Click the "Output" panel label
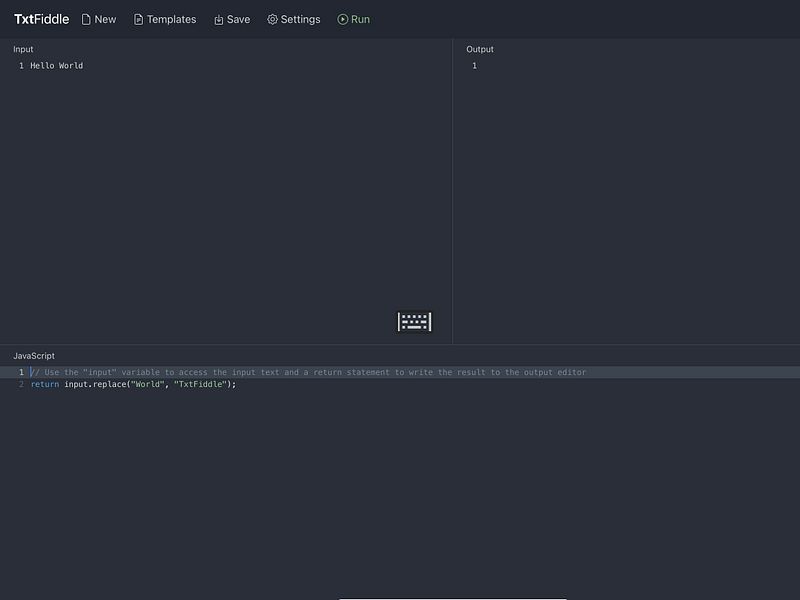The height and width of the screenshot is (600, 800). [480, 49]
